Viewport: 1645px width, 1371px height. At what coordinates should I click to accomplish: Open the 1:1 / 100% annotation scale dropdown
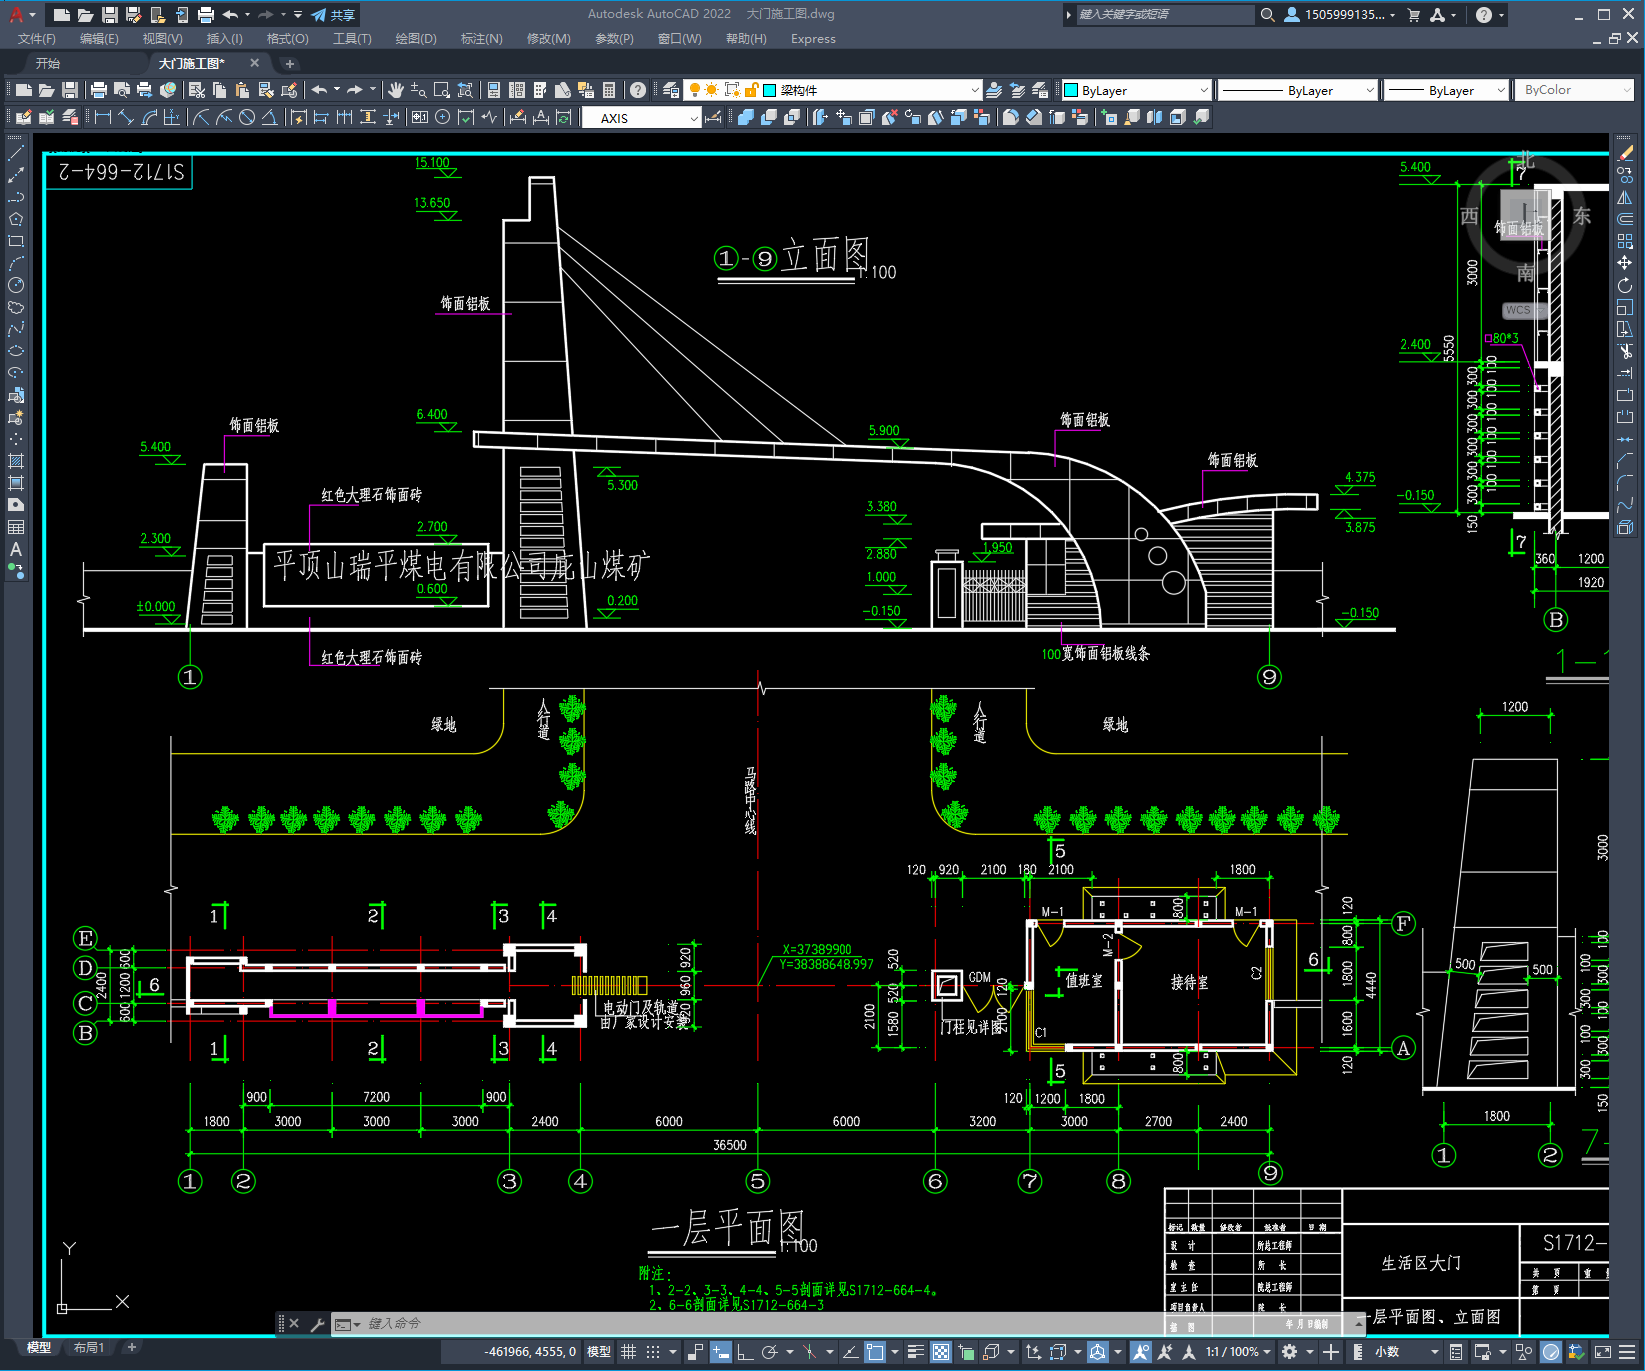pyautogui.click(x=1238, y=1352)
